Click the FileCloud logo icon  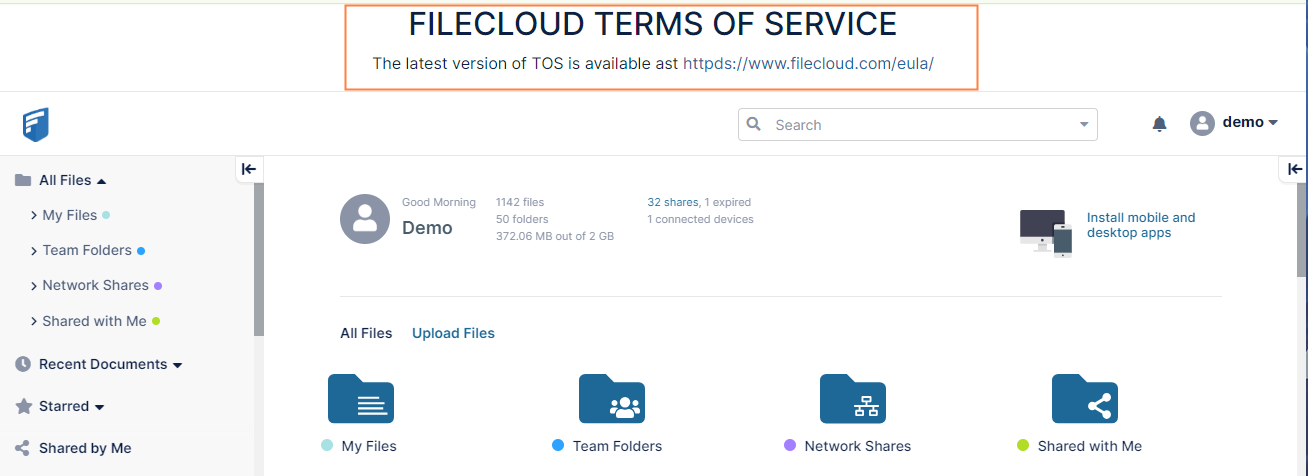(36, 124)
